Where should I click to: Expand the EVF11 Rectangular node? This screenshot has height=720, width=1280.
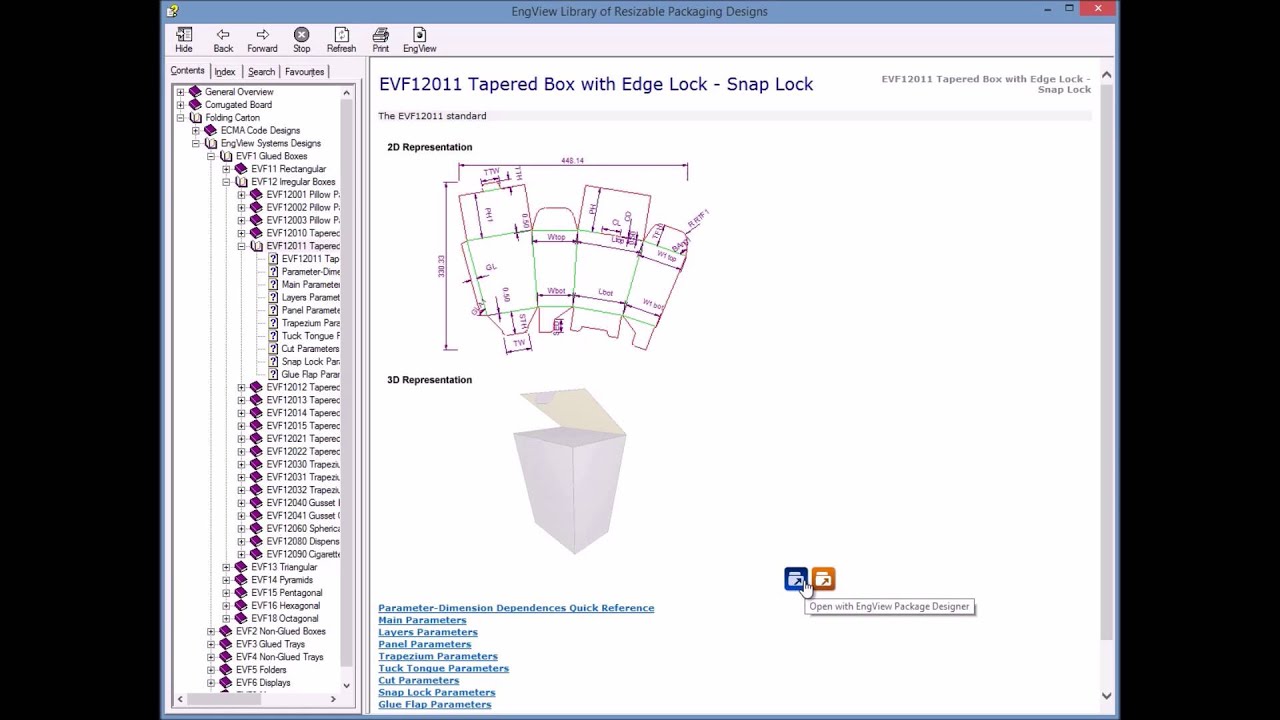226,170
